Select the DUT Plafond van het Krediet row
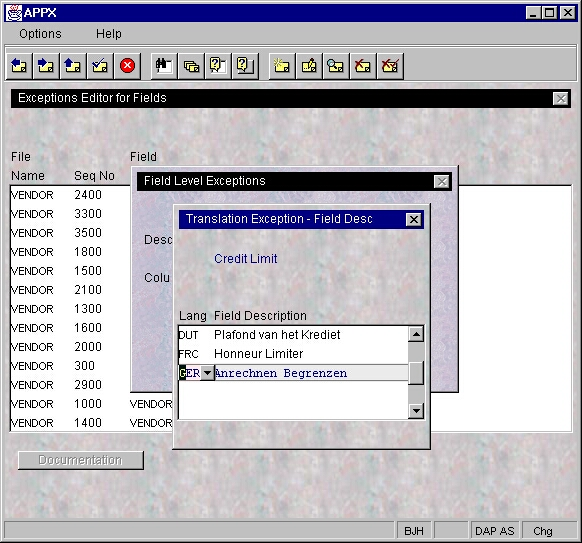Viewport: 582px width, 543px height. 293,335
